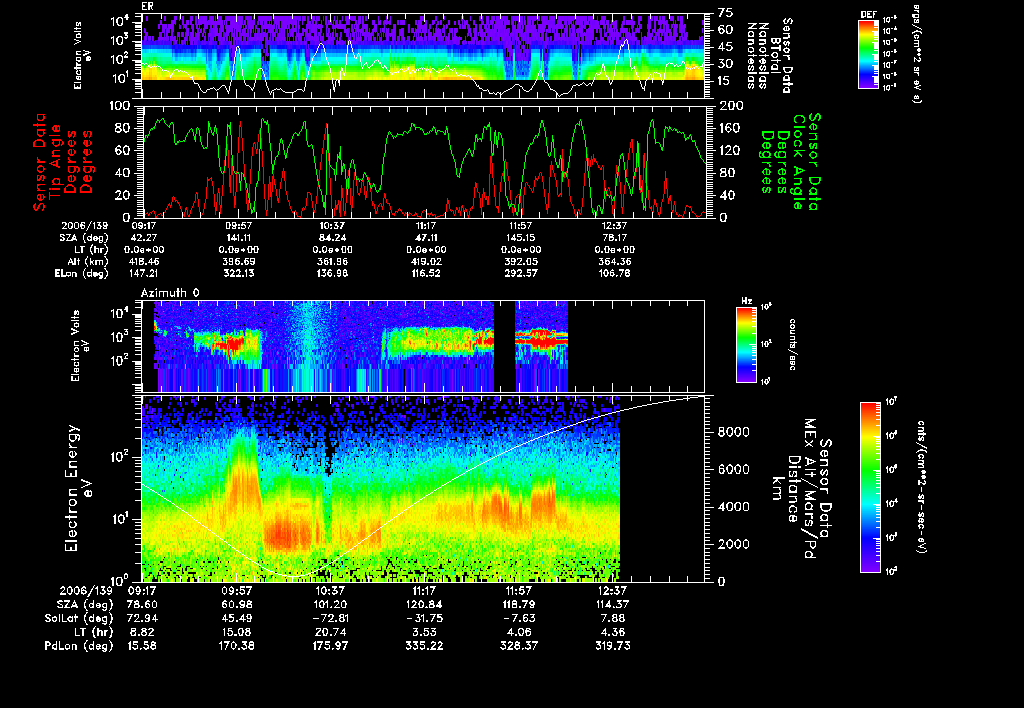Click the 09:57 time label above SZA 141.11
This screenshot has width=1024, height=708.
(238, 225)
